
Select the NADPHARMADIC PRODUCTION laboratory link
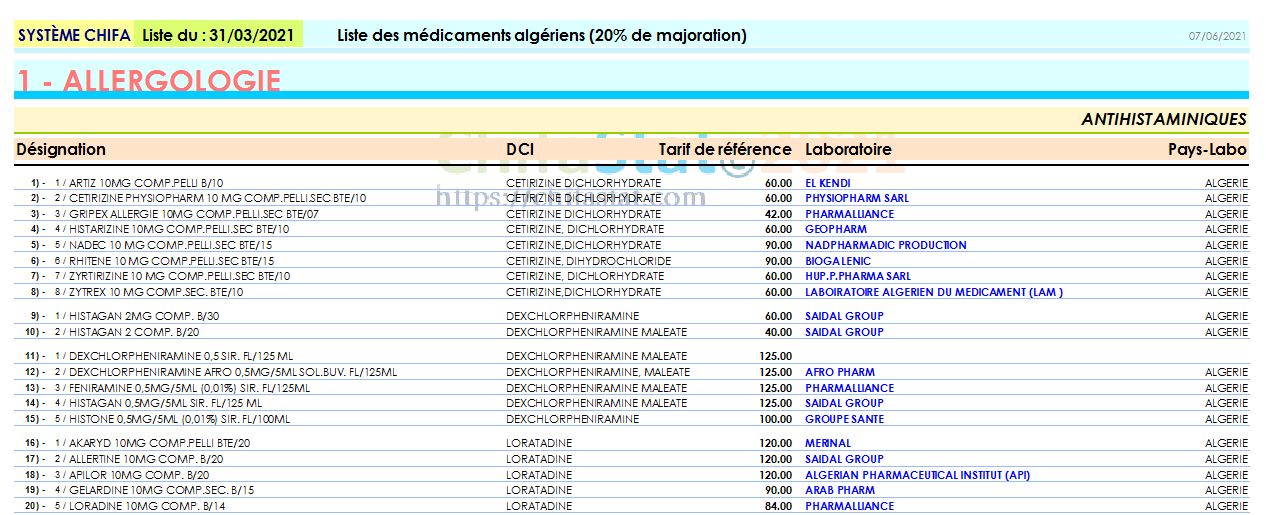885,245
